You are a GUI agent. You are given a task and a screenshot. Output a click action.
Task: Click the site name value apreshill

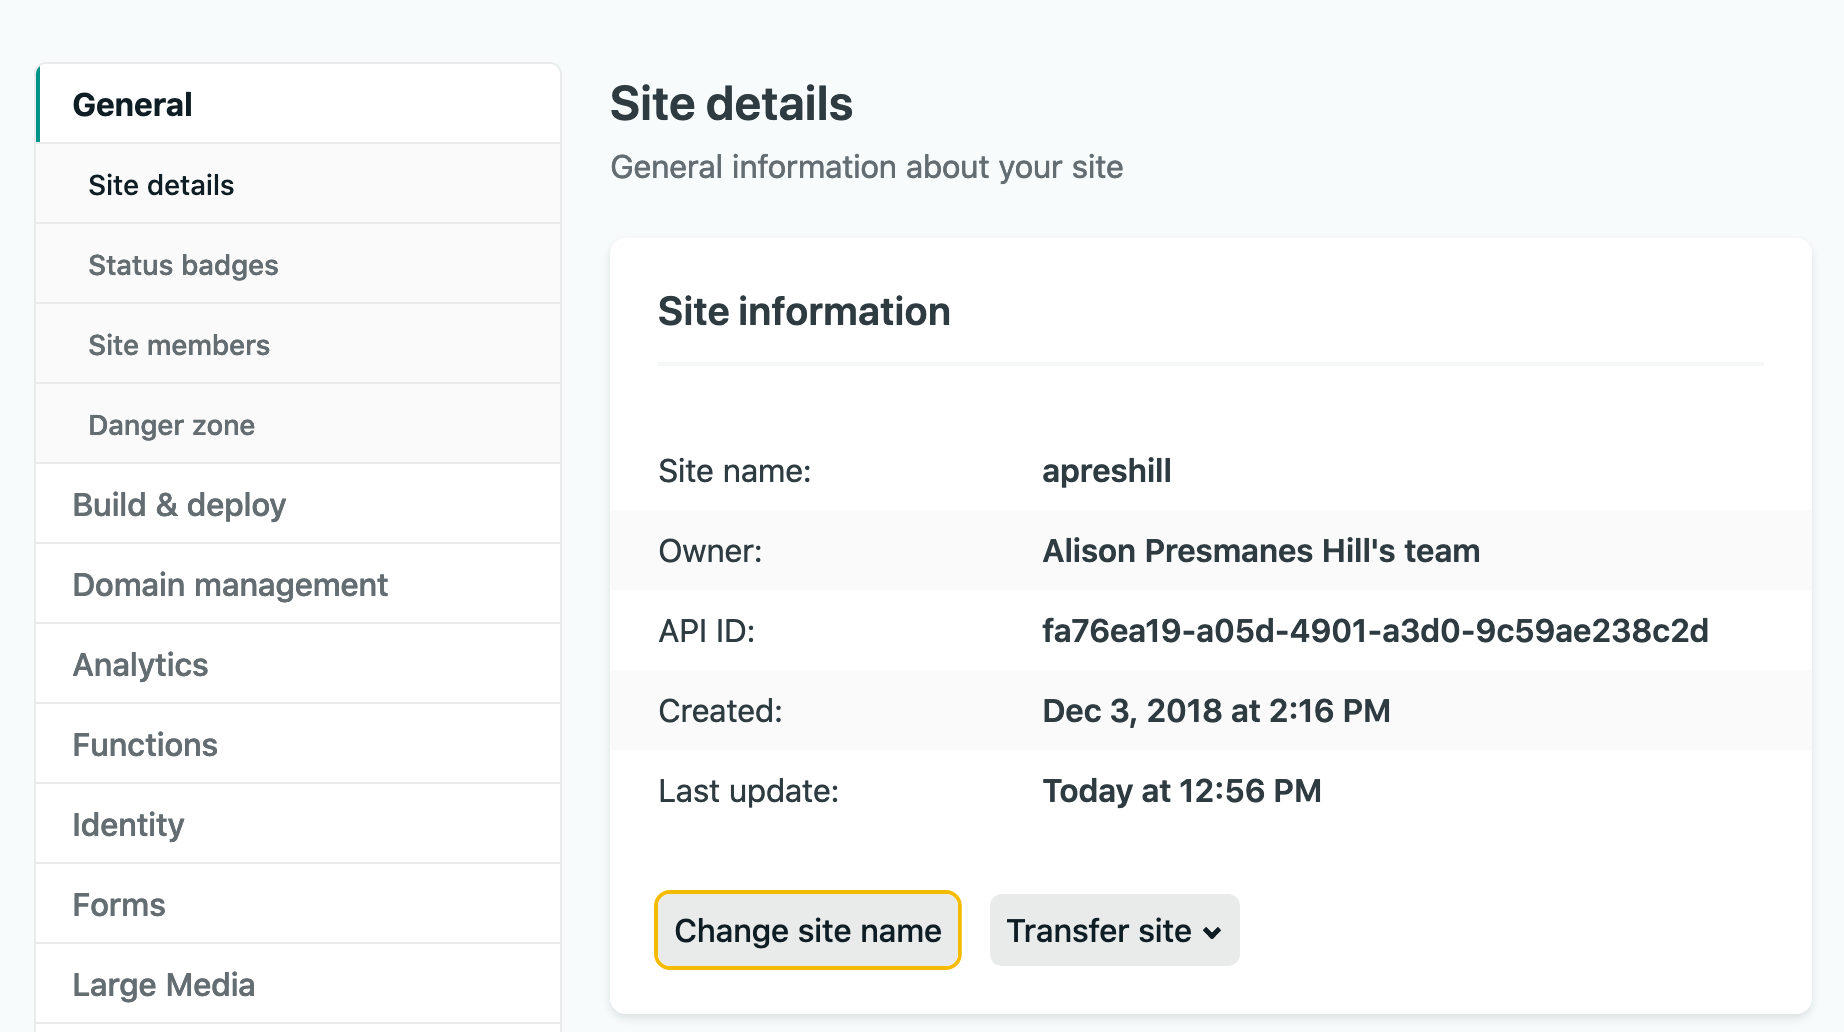click(1106, 471)
